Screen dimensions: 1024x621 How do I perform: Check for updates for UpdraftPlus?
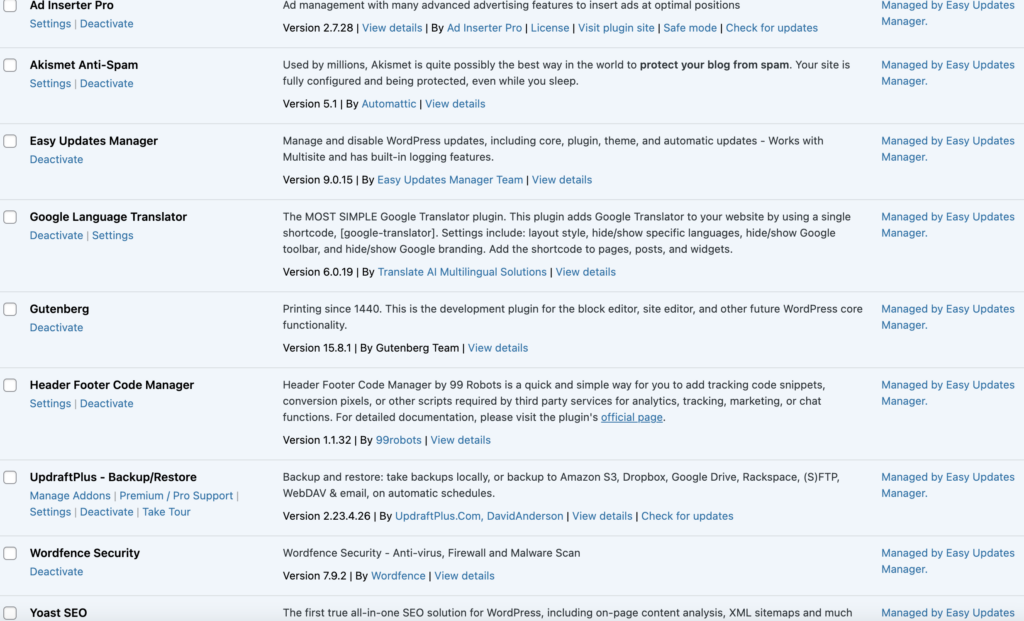click(687, 516)
